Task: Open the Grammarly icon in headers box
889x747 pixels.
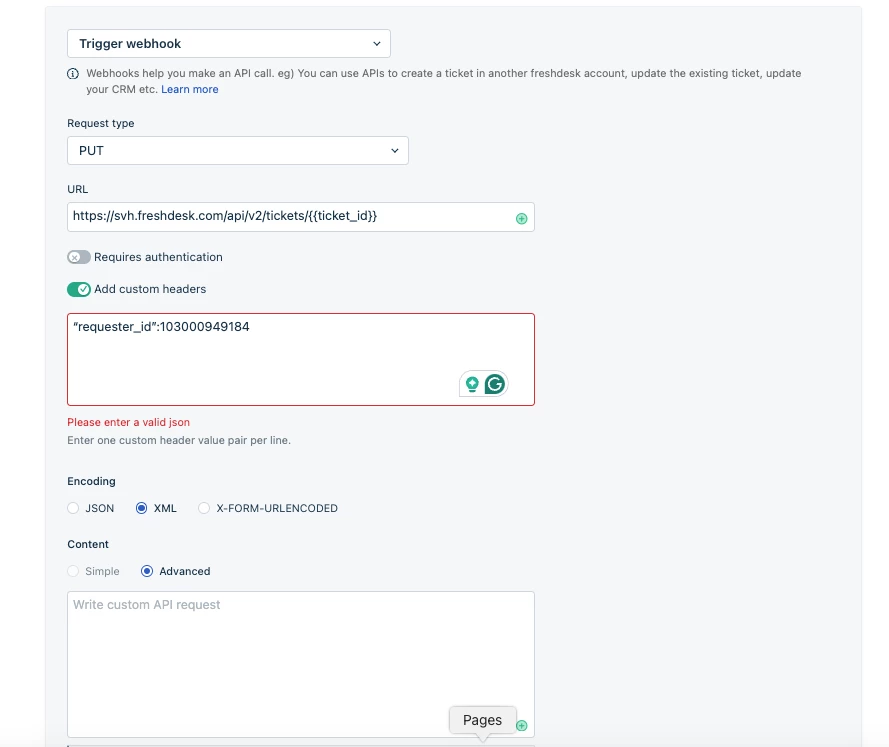Action: pyautogui.click(x=495, y=384)
